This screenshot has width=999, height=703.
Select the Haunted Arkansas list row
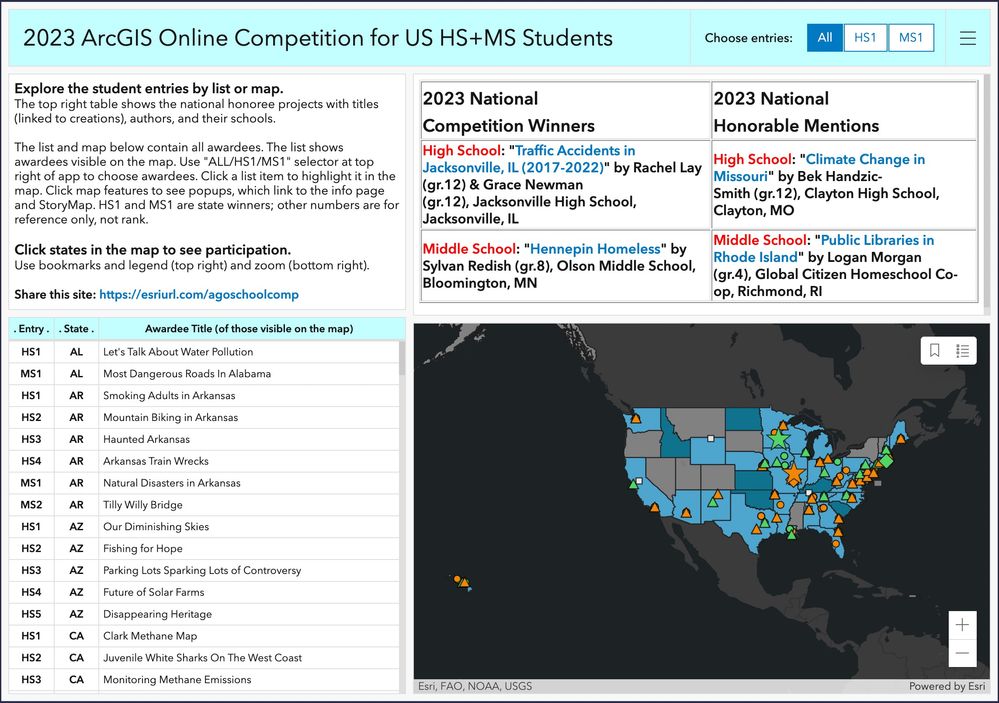coord(204,439)
